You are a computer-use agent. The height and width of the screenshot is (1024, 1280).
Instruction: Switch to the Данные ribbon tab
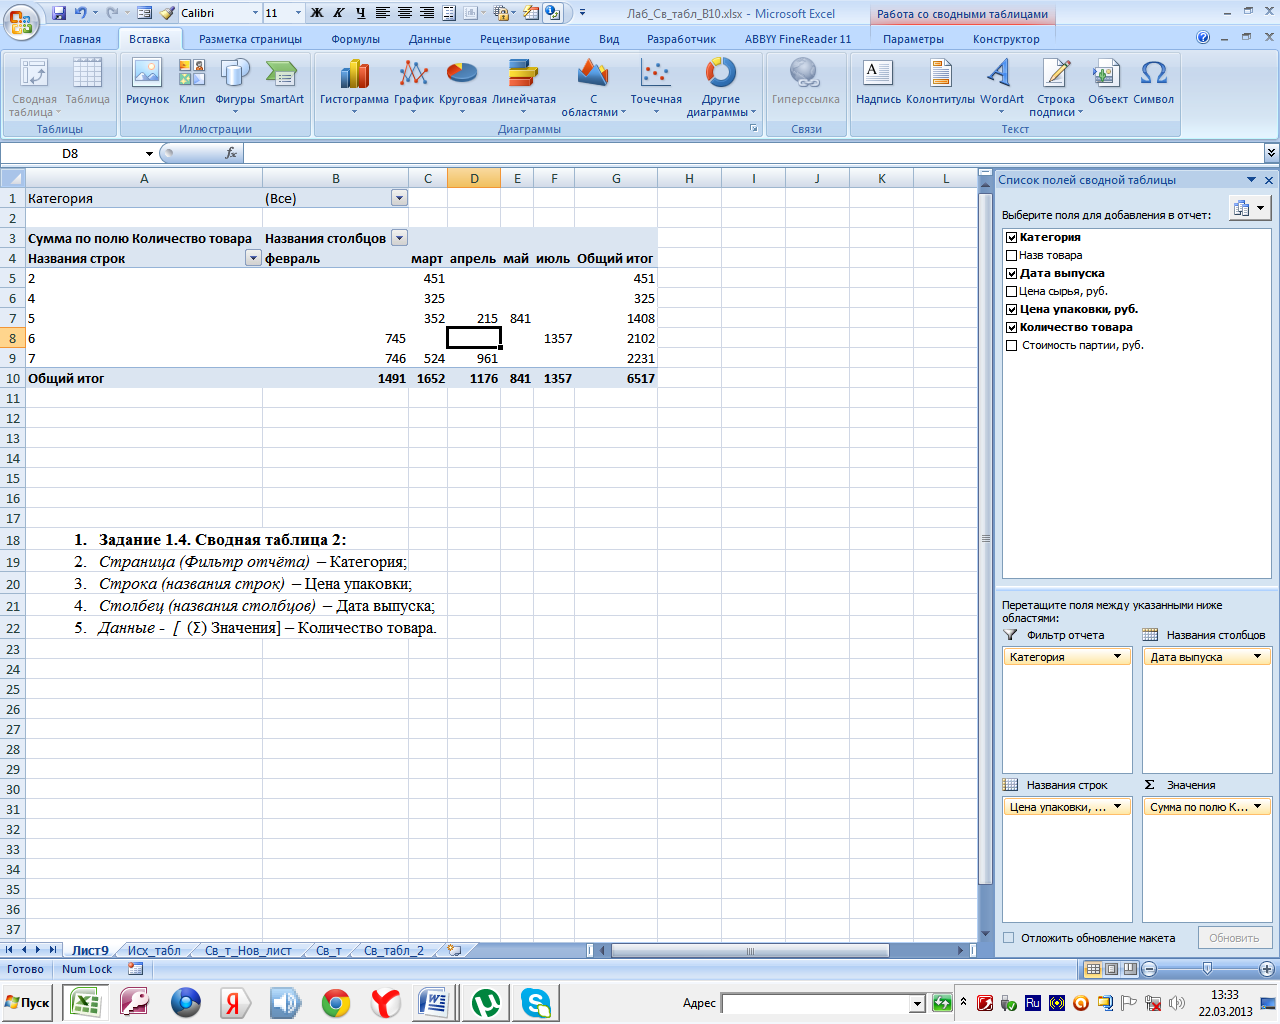[430, 39]
